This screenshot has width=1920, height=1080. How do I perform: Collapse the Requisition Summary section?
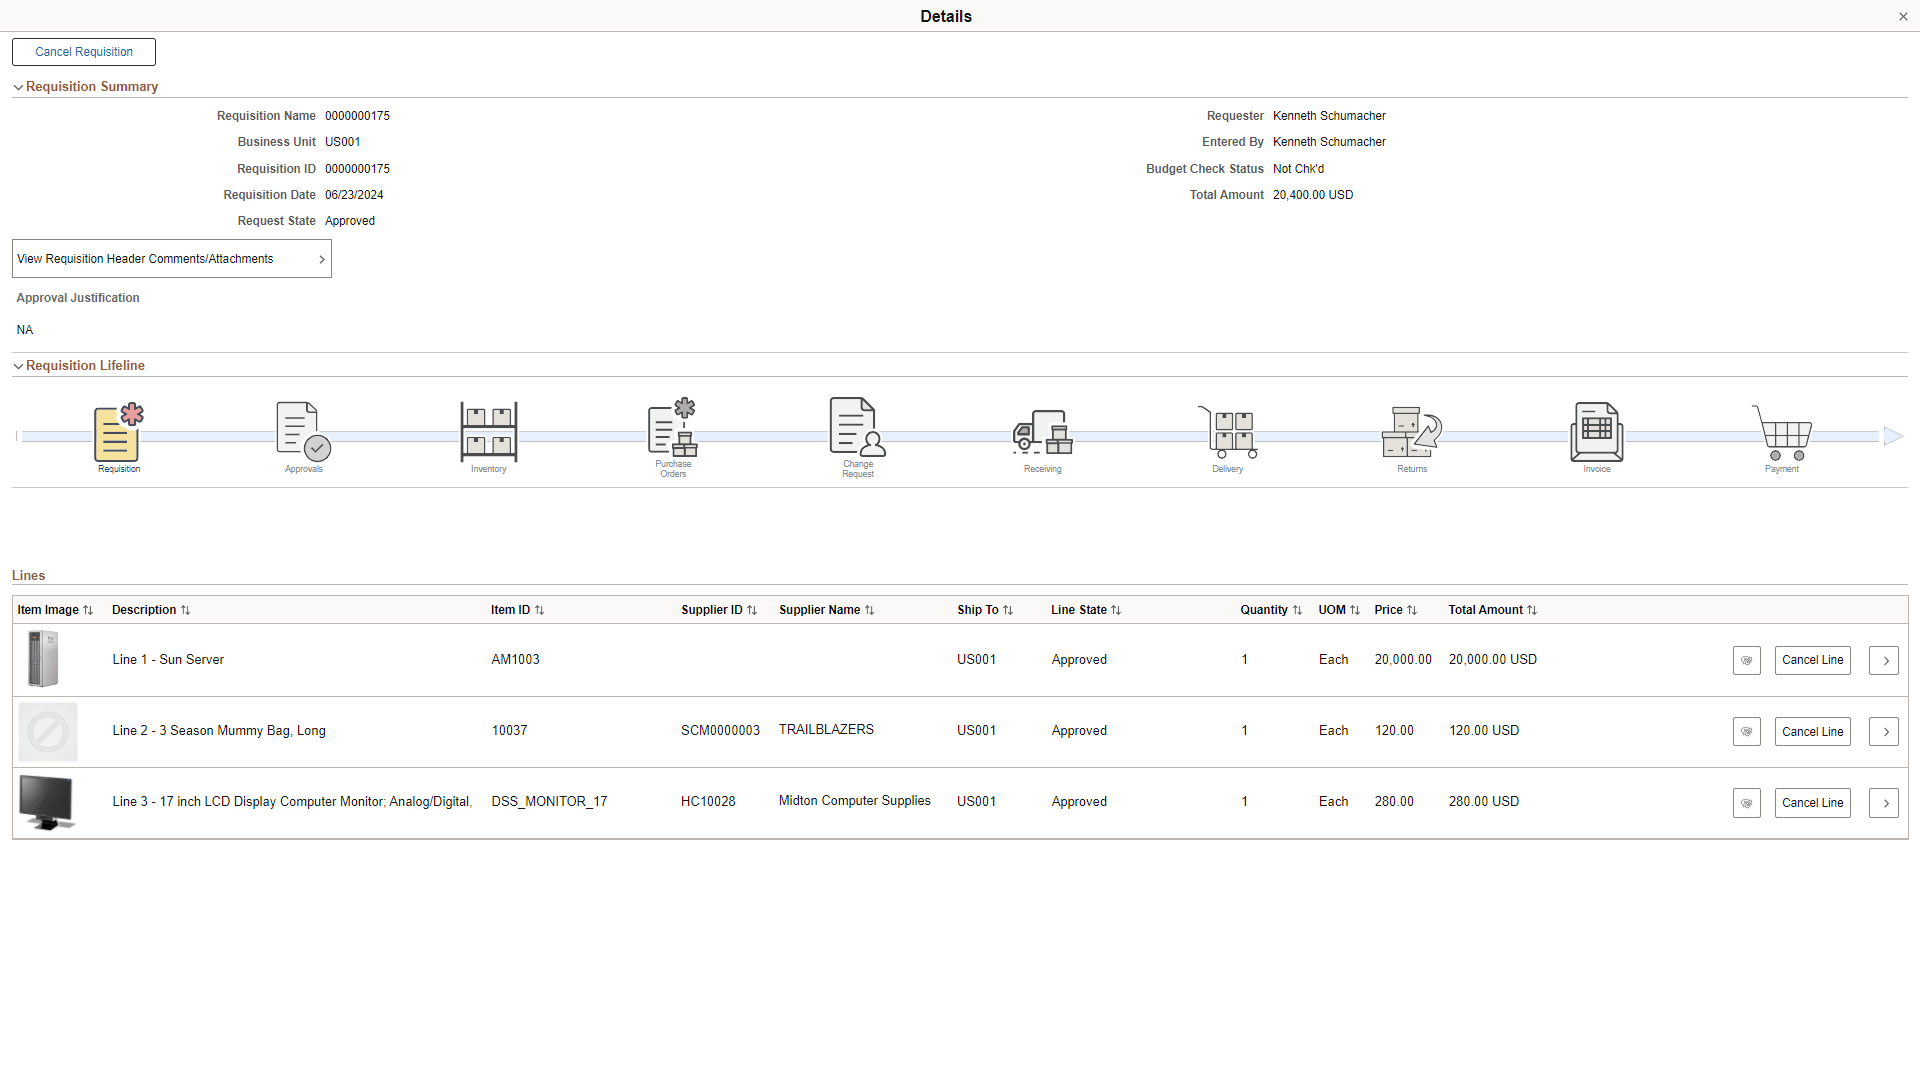coord(18,87)
